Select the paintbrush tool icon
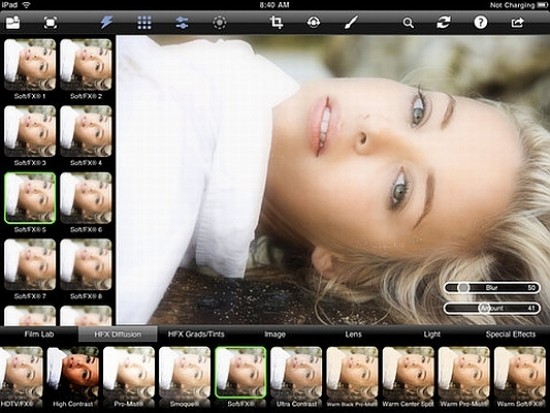Image resolution: width=550 pixels, height=413 pixels. click(351, 22)
